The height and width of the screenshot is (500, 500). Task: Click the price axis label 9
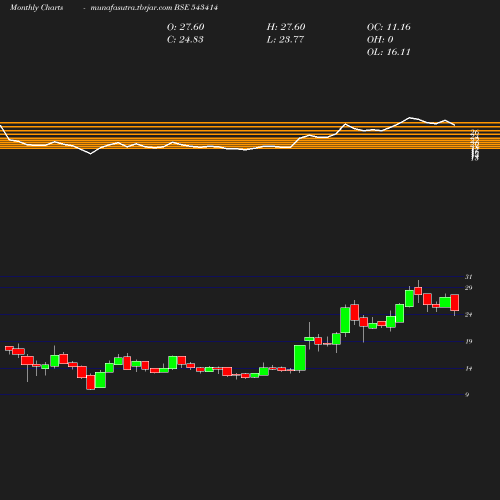pos(467,395)
